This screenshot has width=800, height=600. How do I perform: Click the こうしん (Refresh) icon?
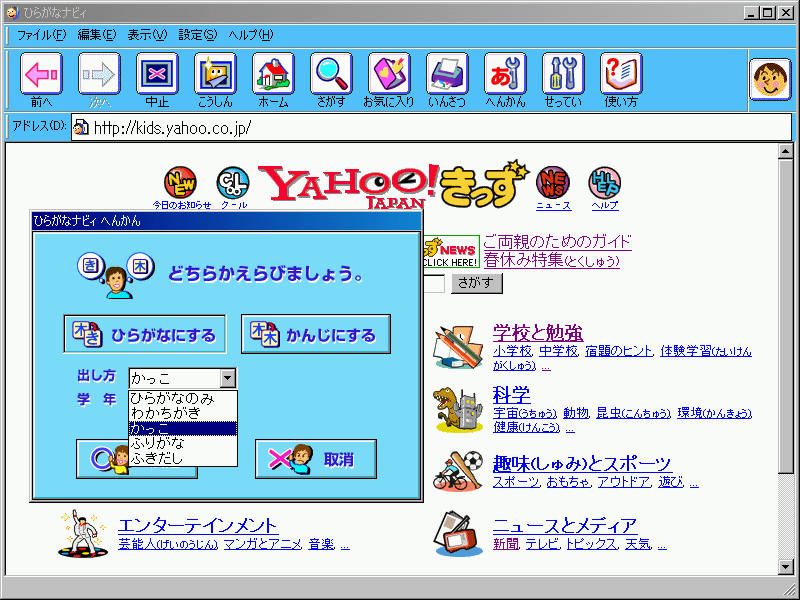(215, 73)
